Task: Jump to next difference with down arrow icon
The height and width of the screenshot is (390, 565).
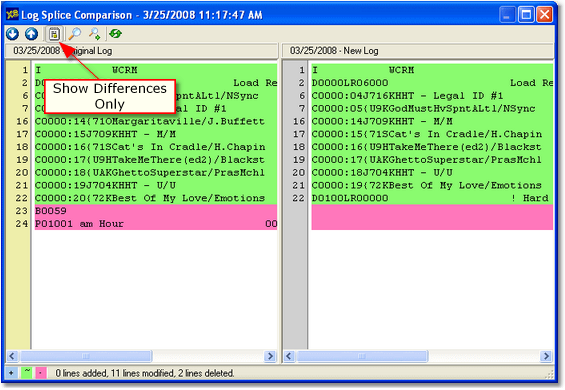Action: [12, 34]
